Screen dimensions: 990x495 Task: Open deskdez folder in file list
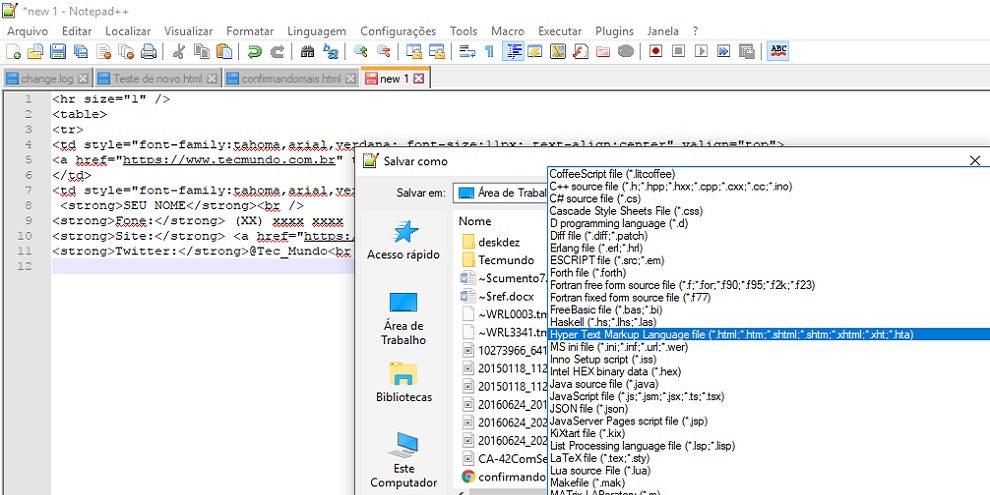(x=490, y=242)
